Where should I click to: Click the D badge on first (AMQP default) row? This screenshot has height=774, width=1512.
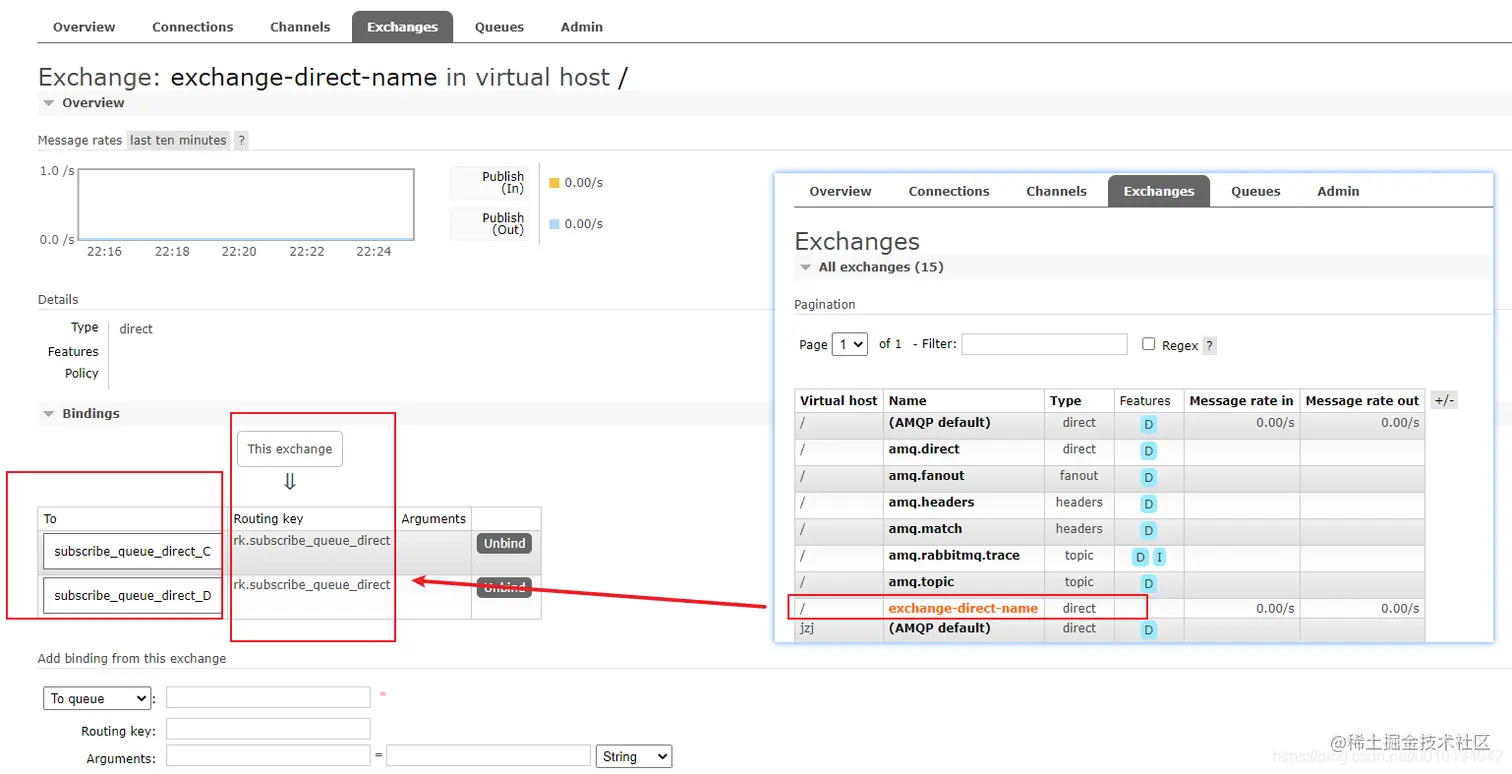point(1148,424)
